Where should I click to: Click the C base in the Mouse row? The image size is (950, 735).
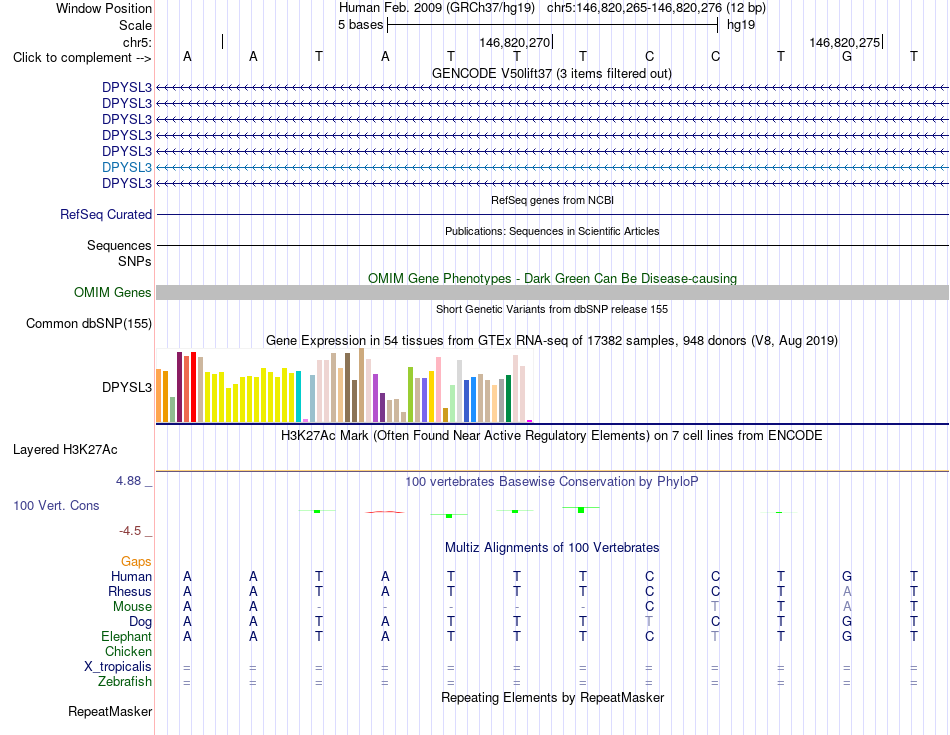pos(649,607)
